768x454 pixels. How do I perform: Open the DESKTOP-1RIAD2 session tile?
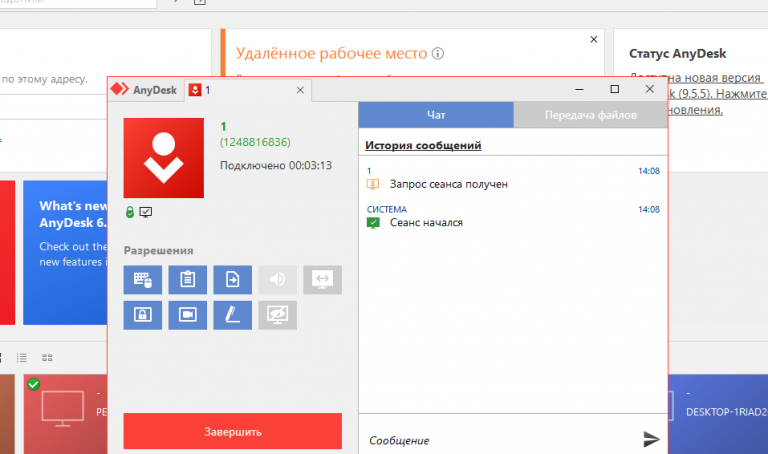tap(718, 414)
